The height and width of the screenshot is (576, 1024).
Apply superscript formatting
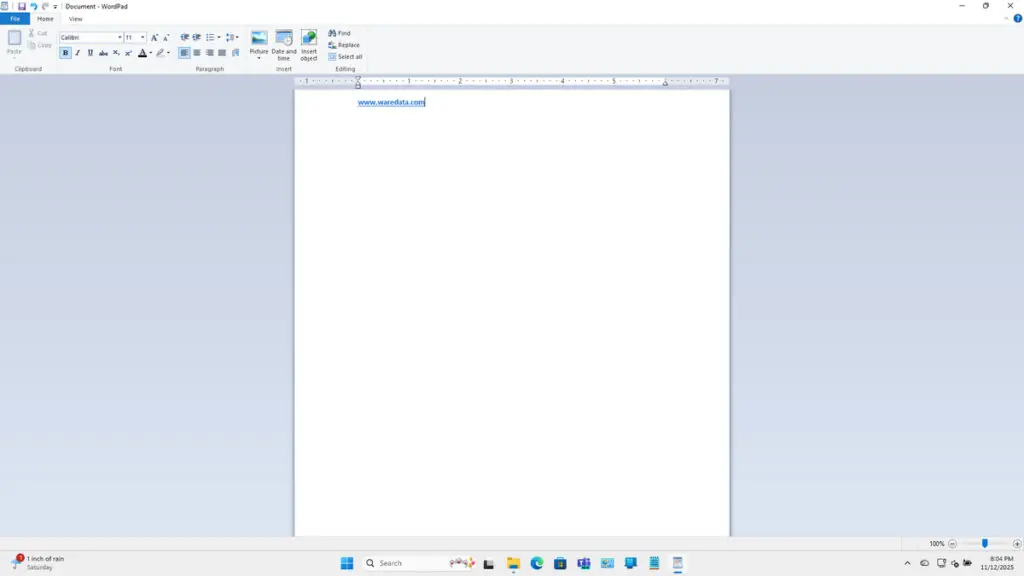(127, 52)
